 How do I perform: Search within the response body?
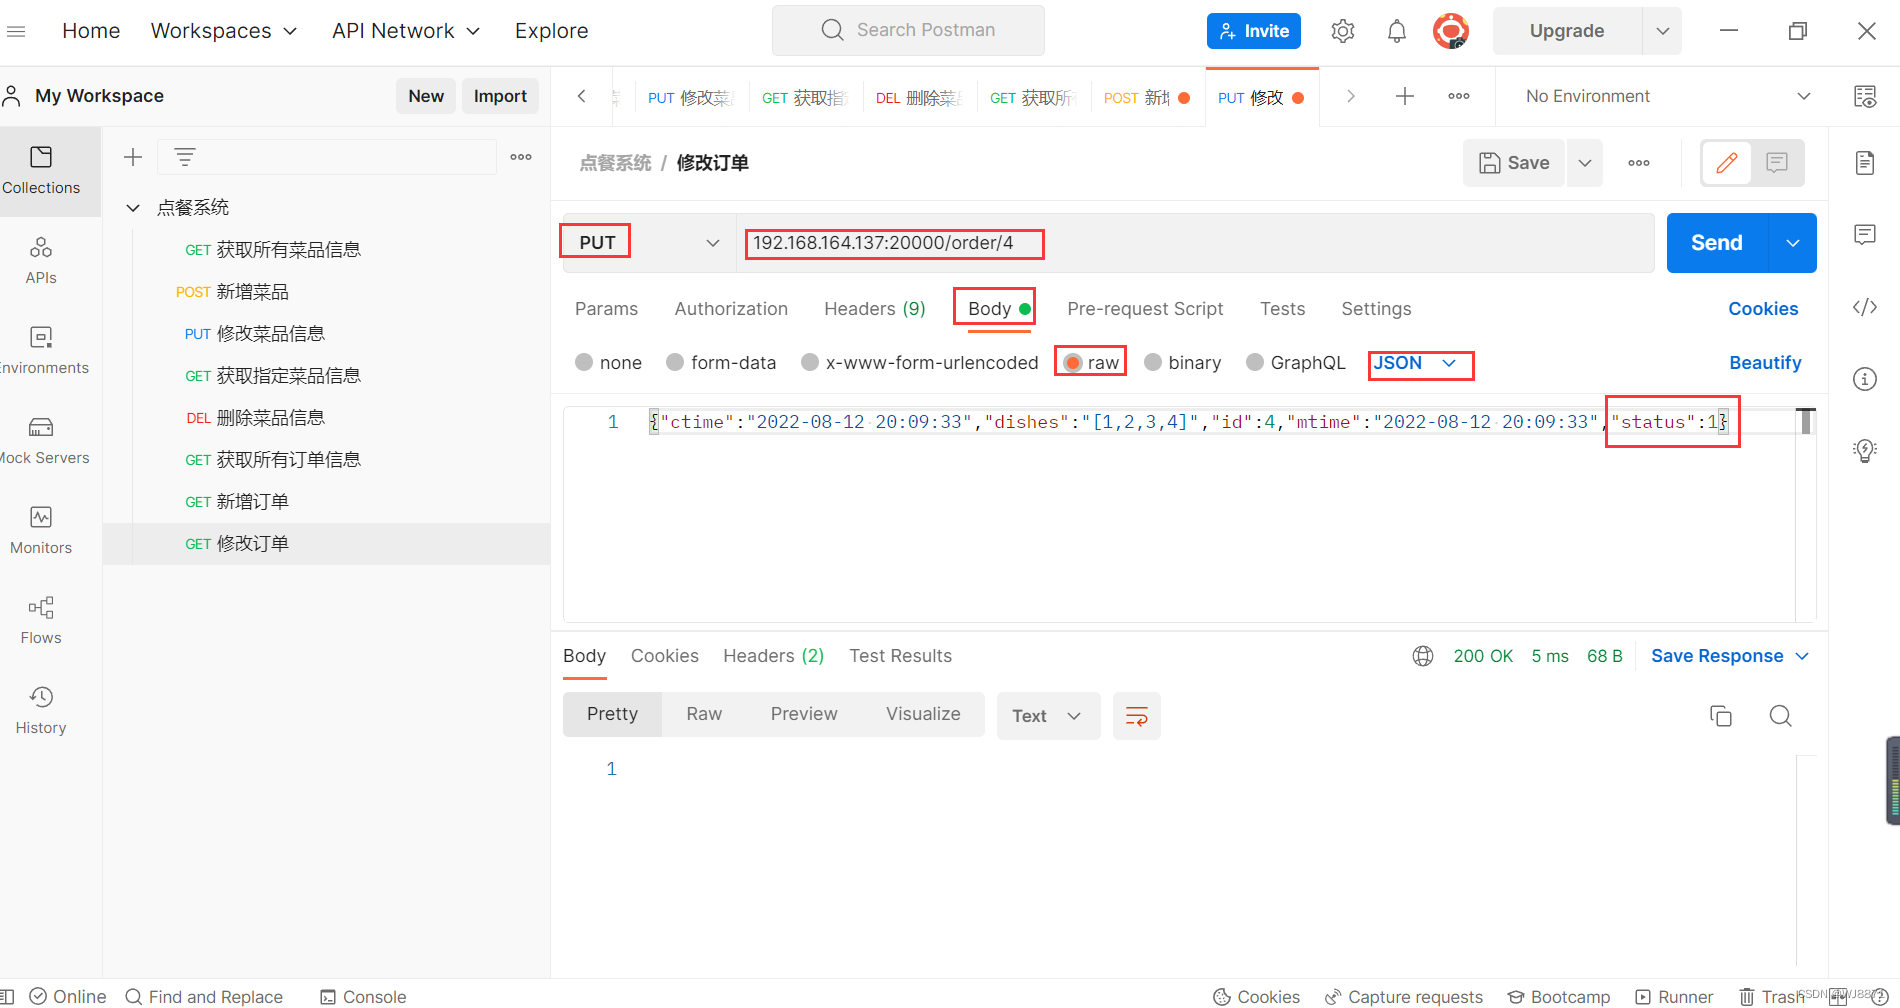(1780, 716)
